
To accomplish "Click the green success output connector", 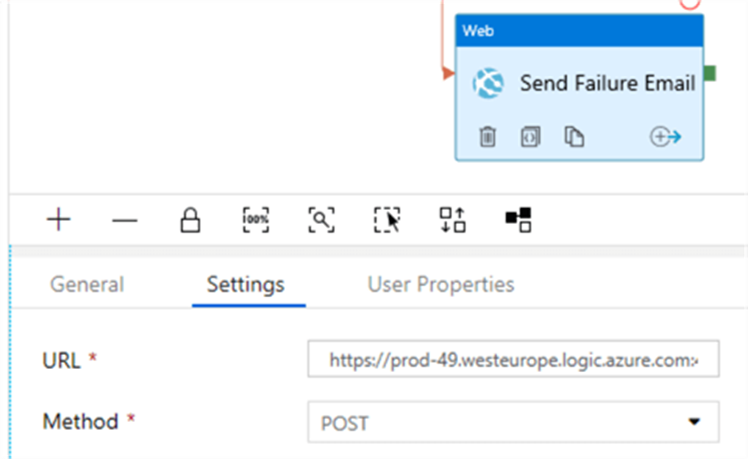I will (710, 73).
